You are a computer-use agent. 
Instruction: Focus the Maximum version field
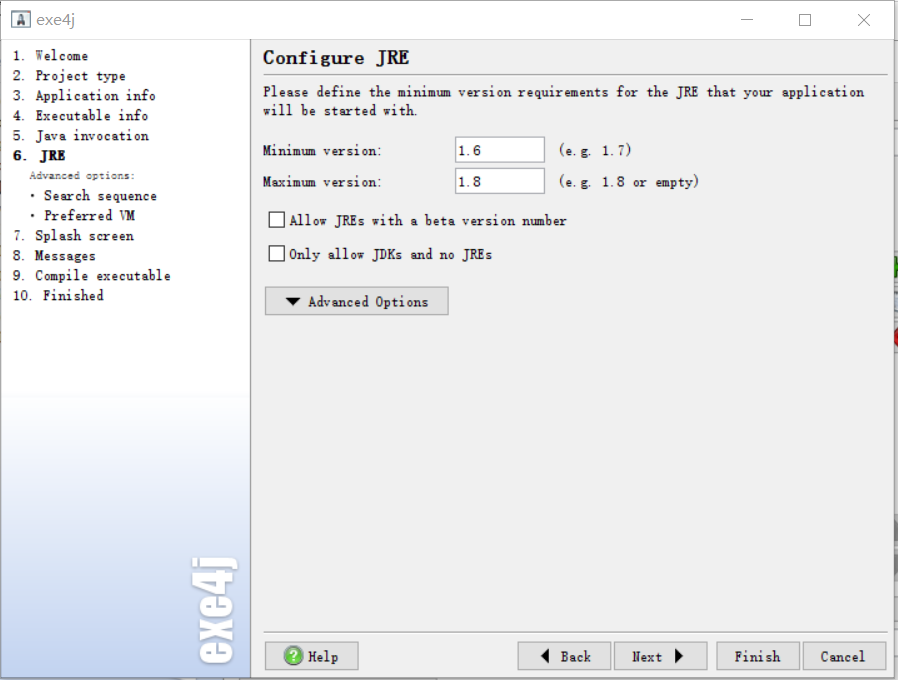499,182
